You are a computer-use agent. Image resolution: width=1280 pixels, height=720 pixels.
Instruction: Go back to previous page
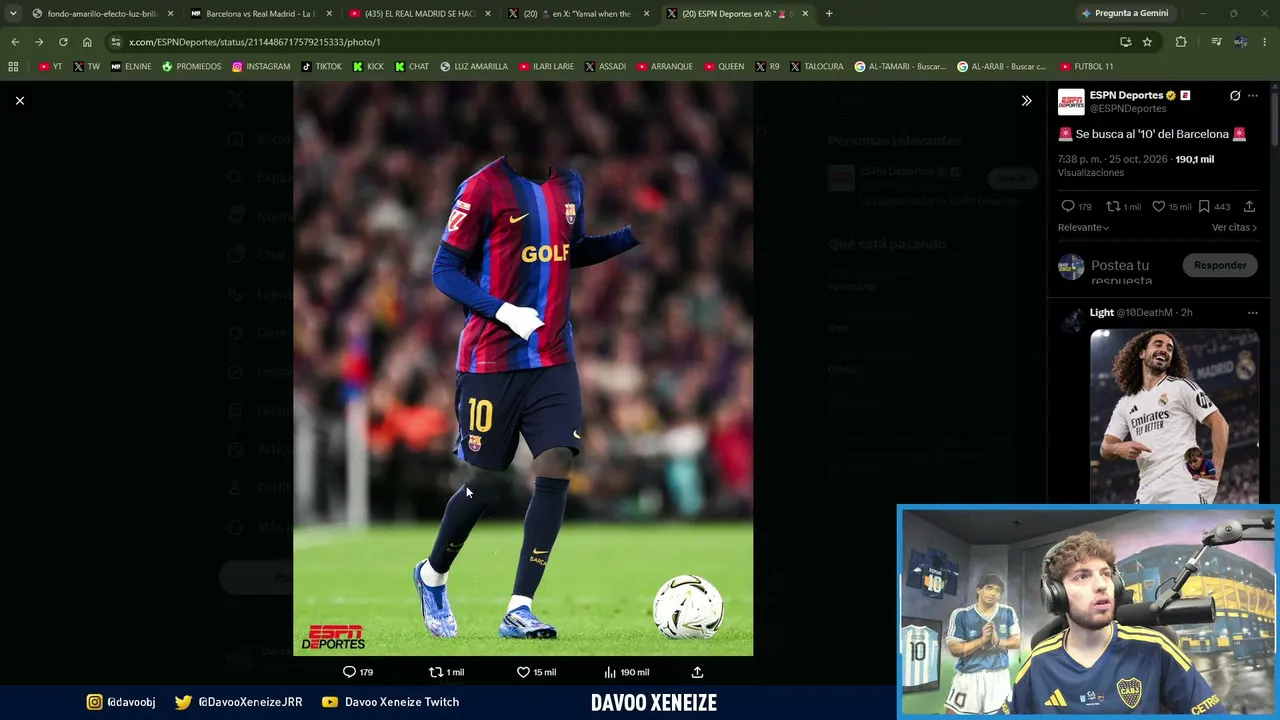(x=15, y=42)
